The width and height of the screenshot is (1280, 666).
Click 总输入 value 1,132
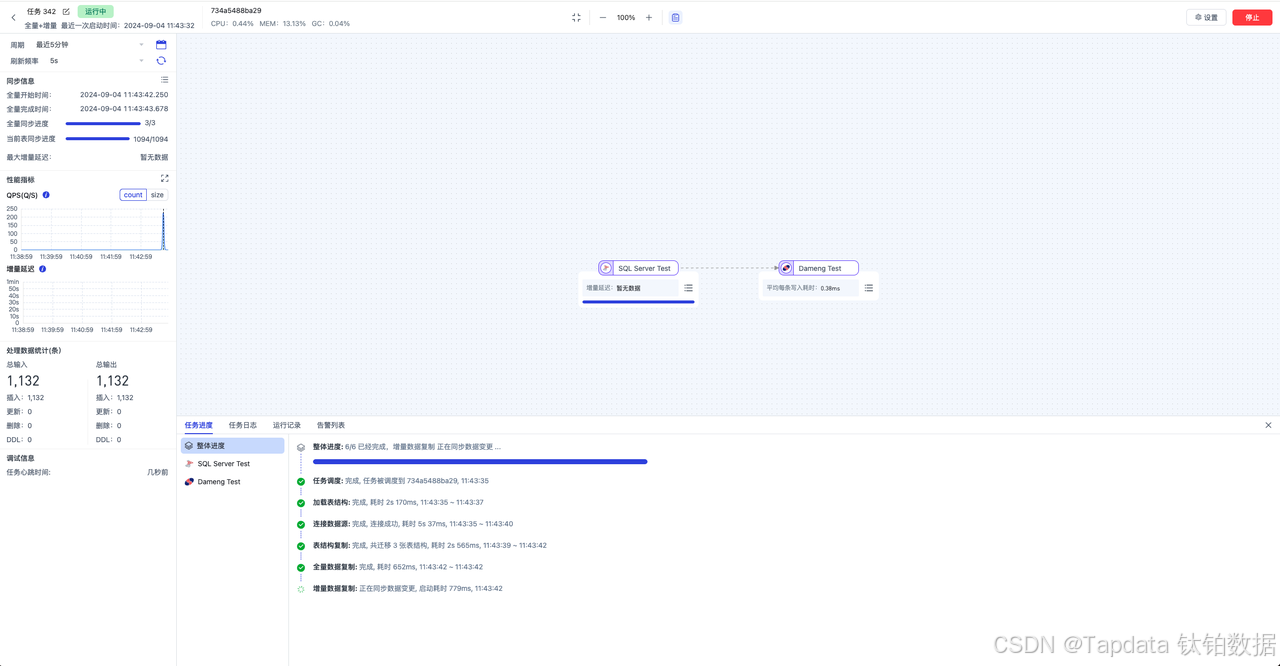tap(23, 381)
